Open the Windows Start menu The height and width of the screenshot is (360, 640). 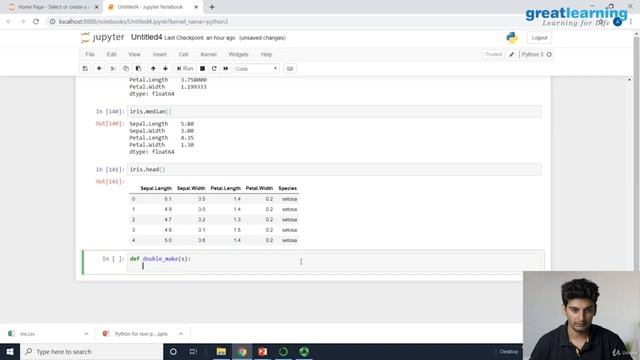click(x=10, y=351)
